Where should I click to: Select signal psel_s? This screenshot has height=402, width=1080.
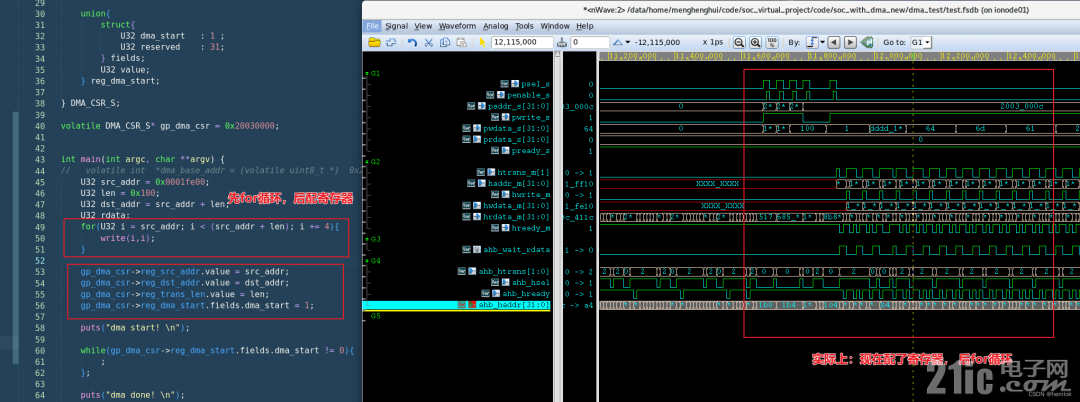[x=535, y=84]
